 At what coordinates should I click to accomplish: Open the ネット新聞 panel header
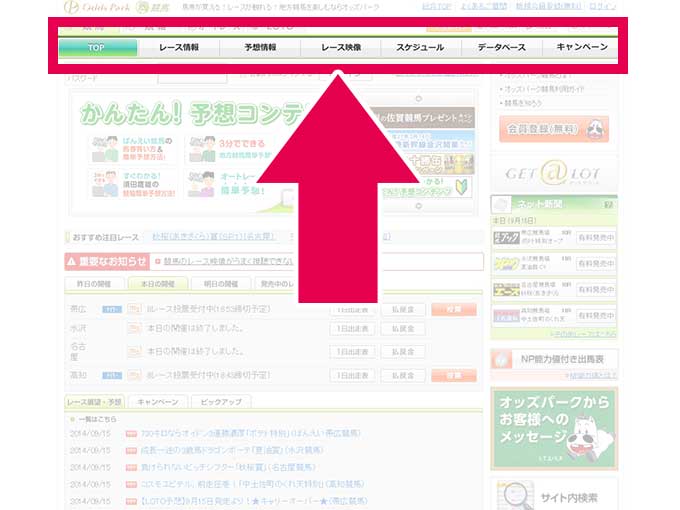[x=554, y=204]
